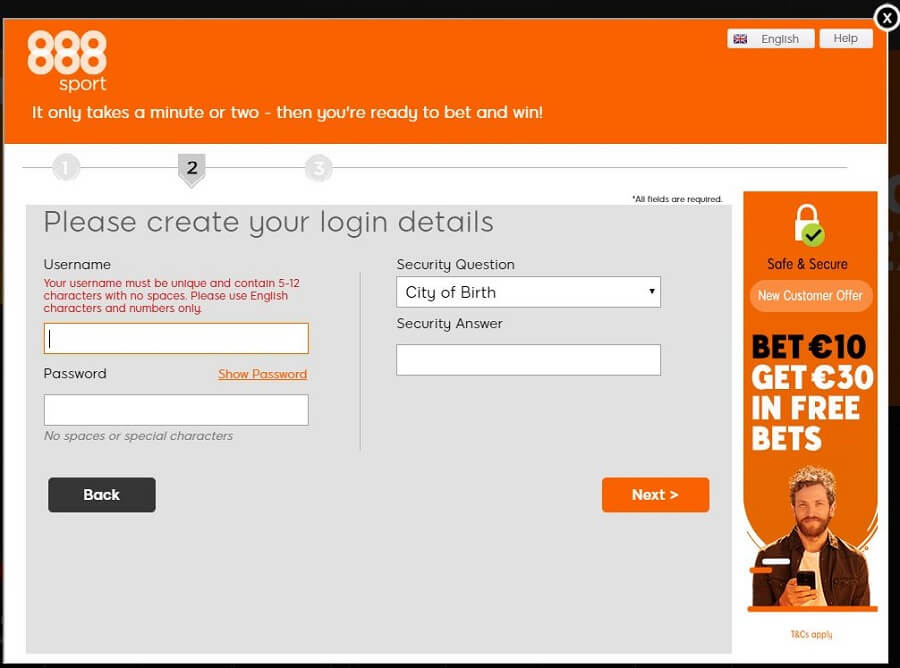The height and width of the screenshot is (668, 900).
Task: Expand the Security Question dropdown
Action: pos(528,292)
